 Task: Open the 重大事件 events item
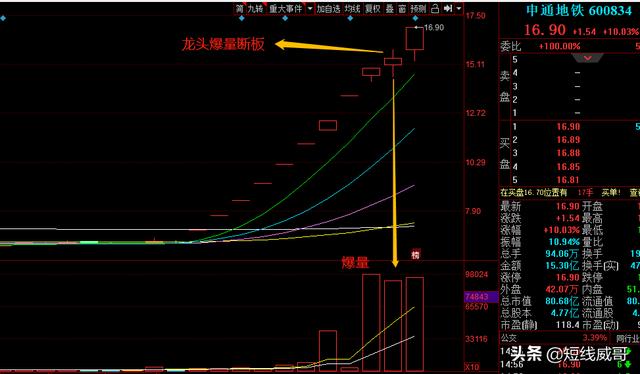pyautogui.click(x=286, y=9)
